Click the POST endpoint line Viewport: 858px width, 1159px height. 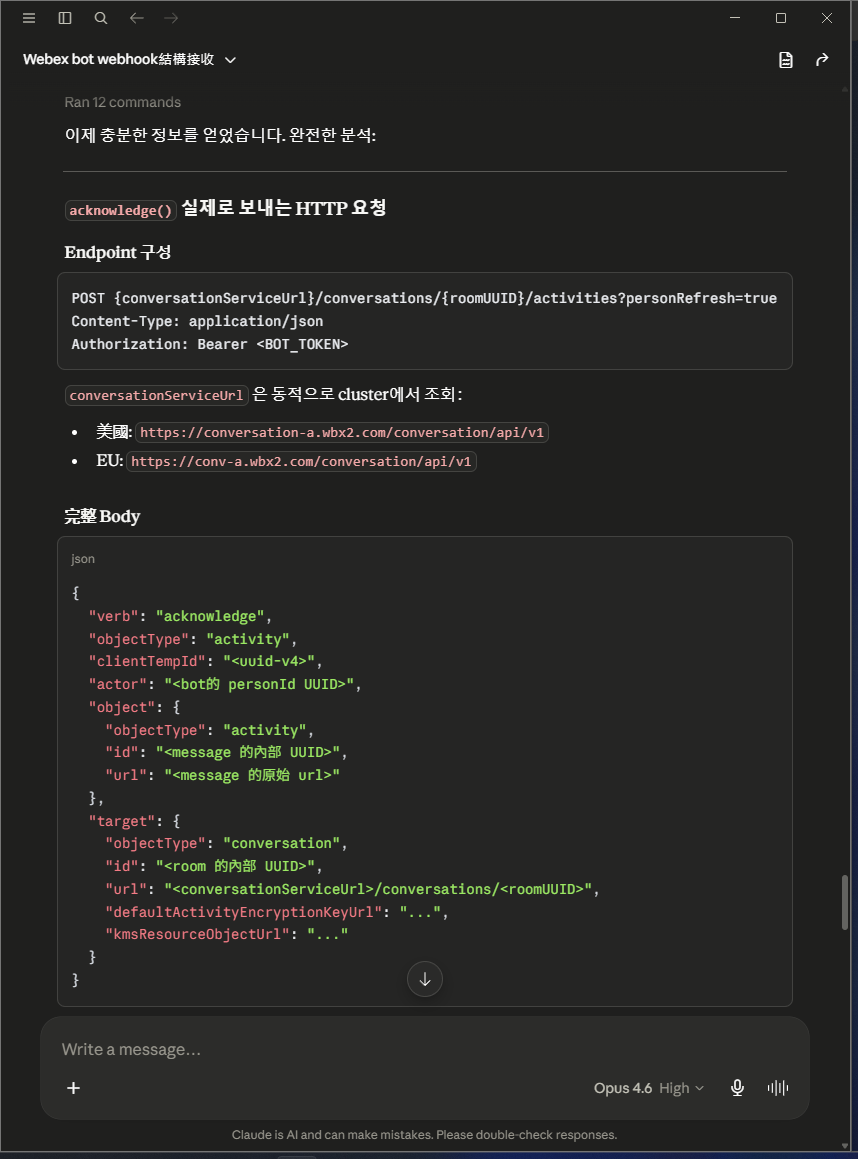424,298
